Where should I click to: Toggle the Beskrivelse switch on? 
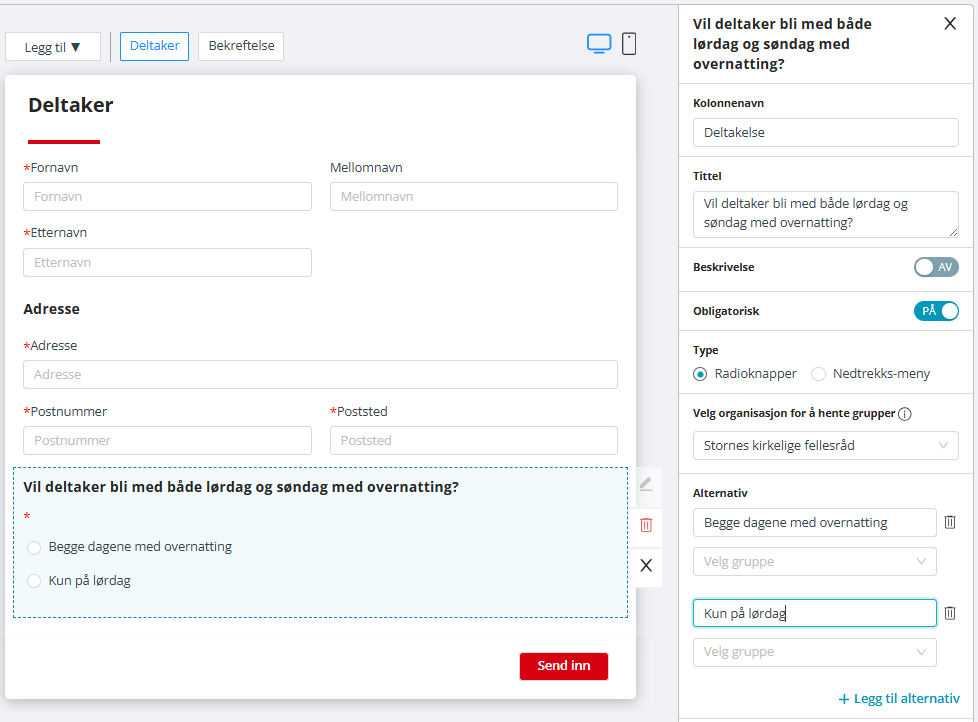point(935,267)
